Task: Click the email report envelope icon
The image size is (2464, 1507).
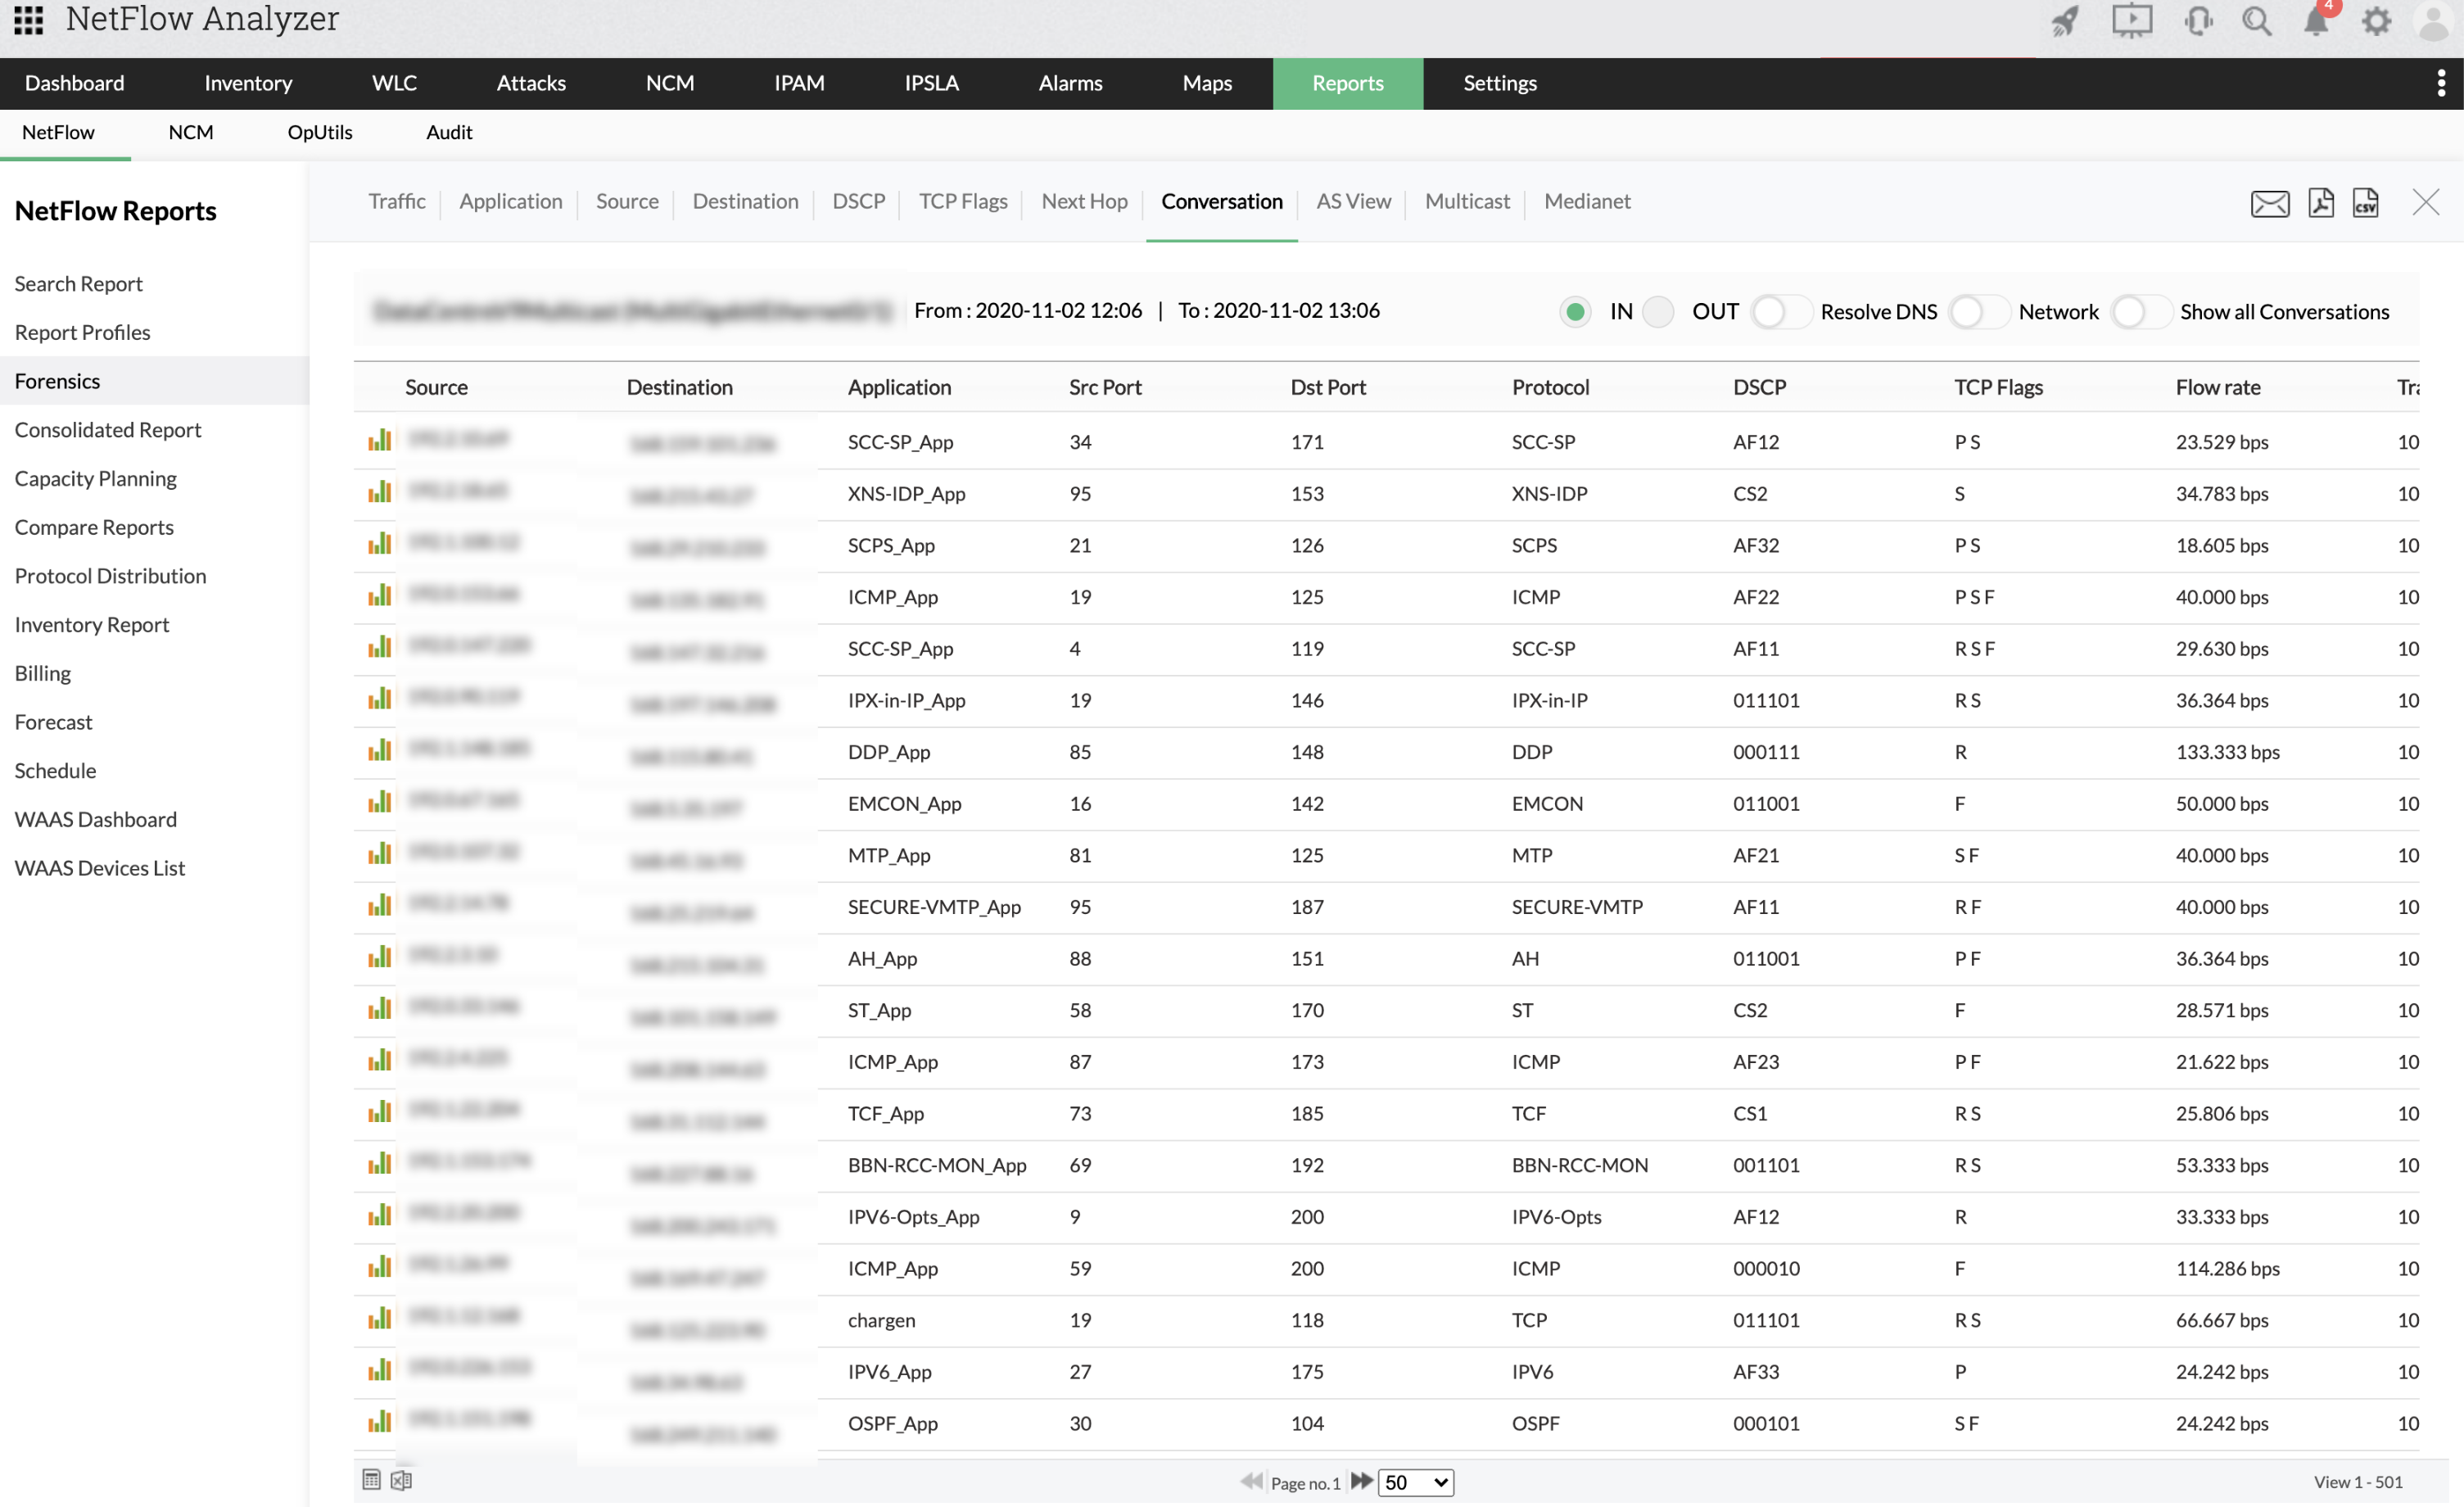Action: point(2269,203)
